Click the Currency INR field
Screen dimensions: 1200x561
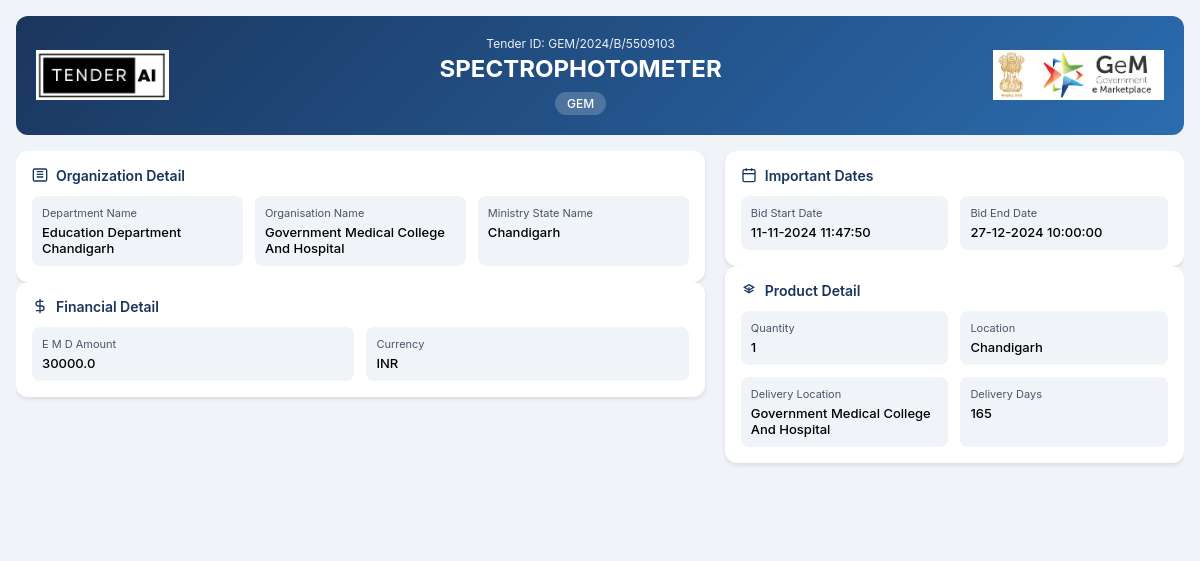(x=527, y=354)
